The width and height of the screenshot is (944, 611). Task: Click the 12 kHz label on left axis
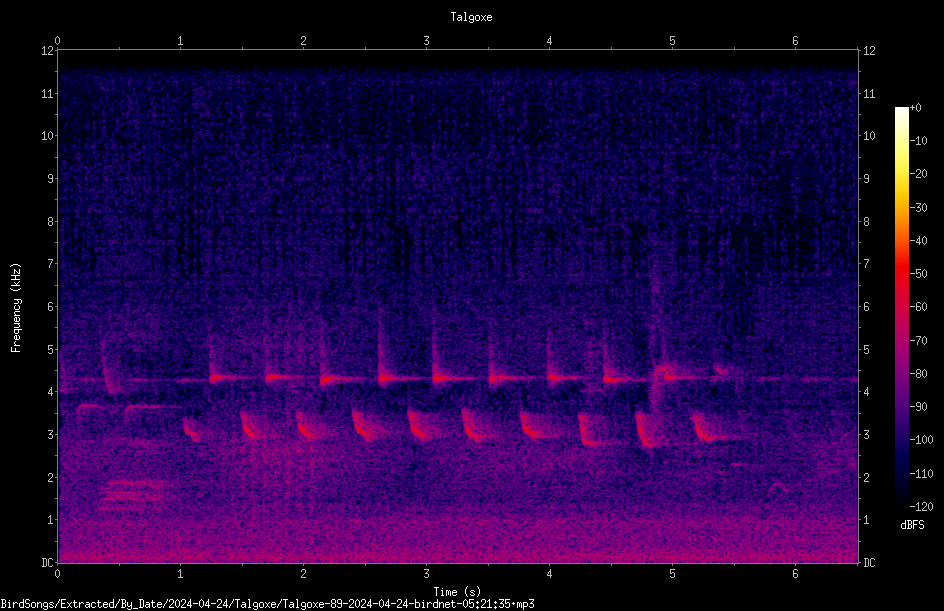pyautogui.click(x=48, y=51)
